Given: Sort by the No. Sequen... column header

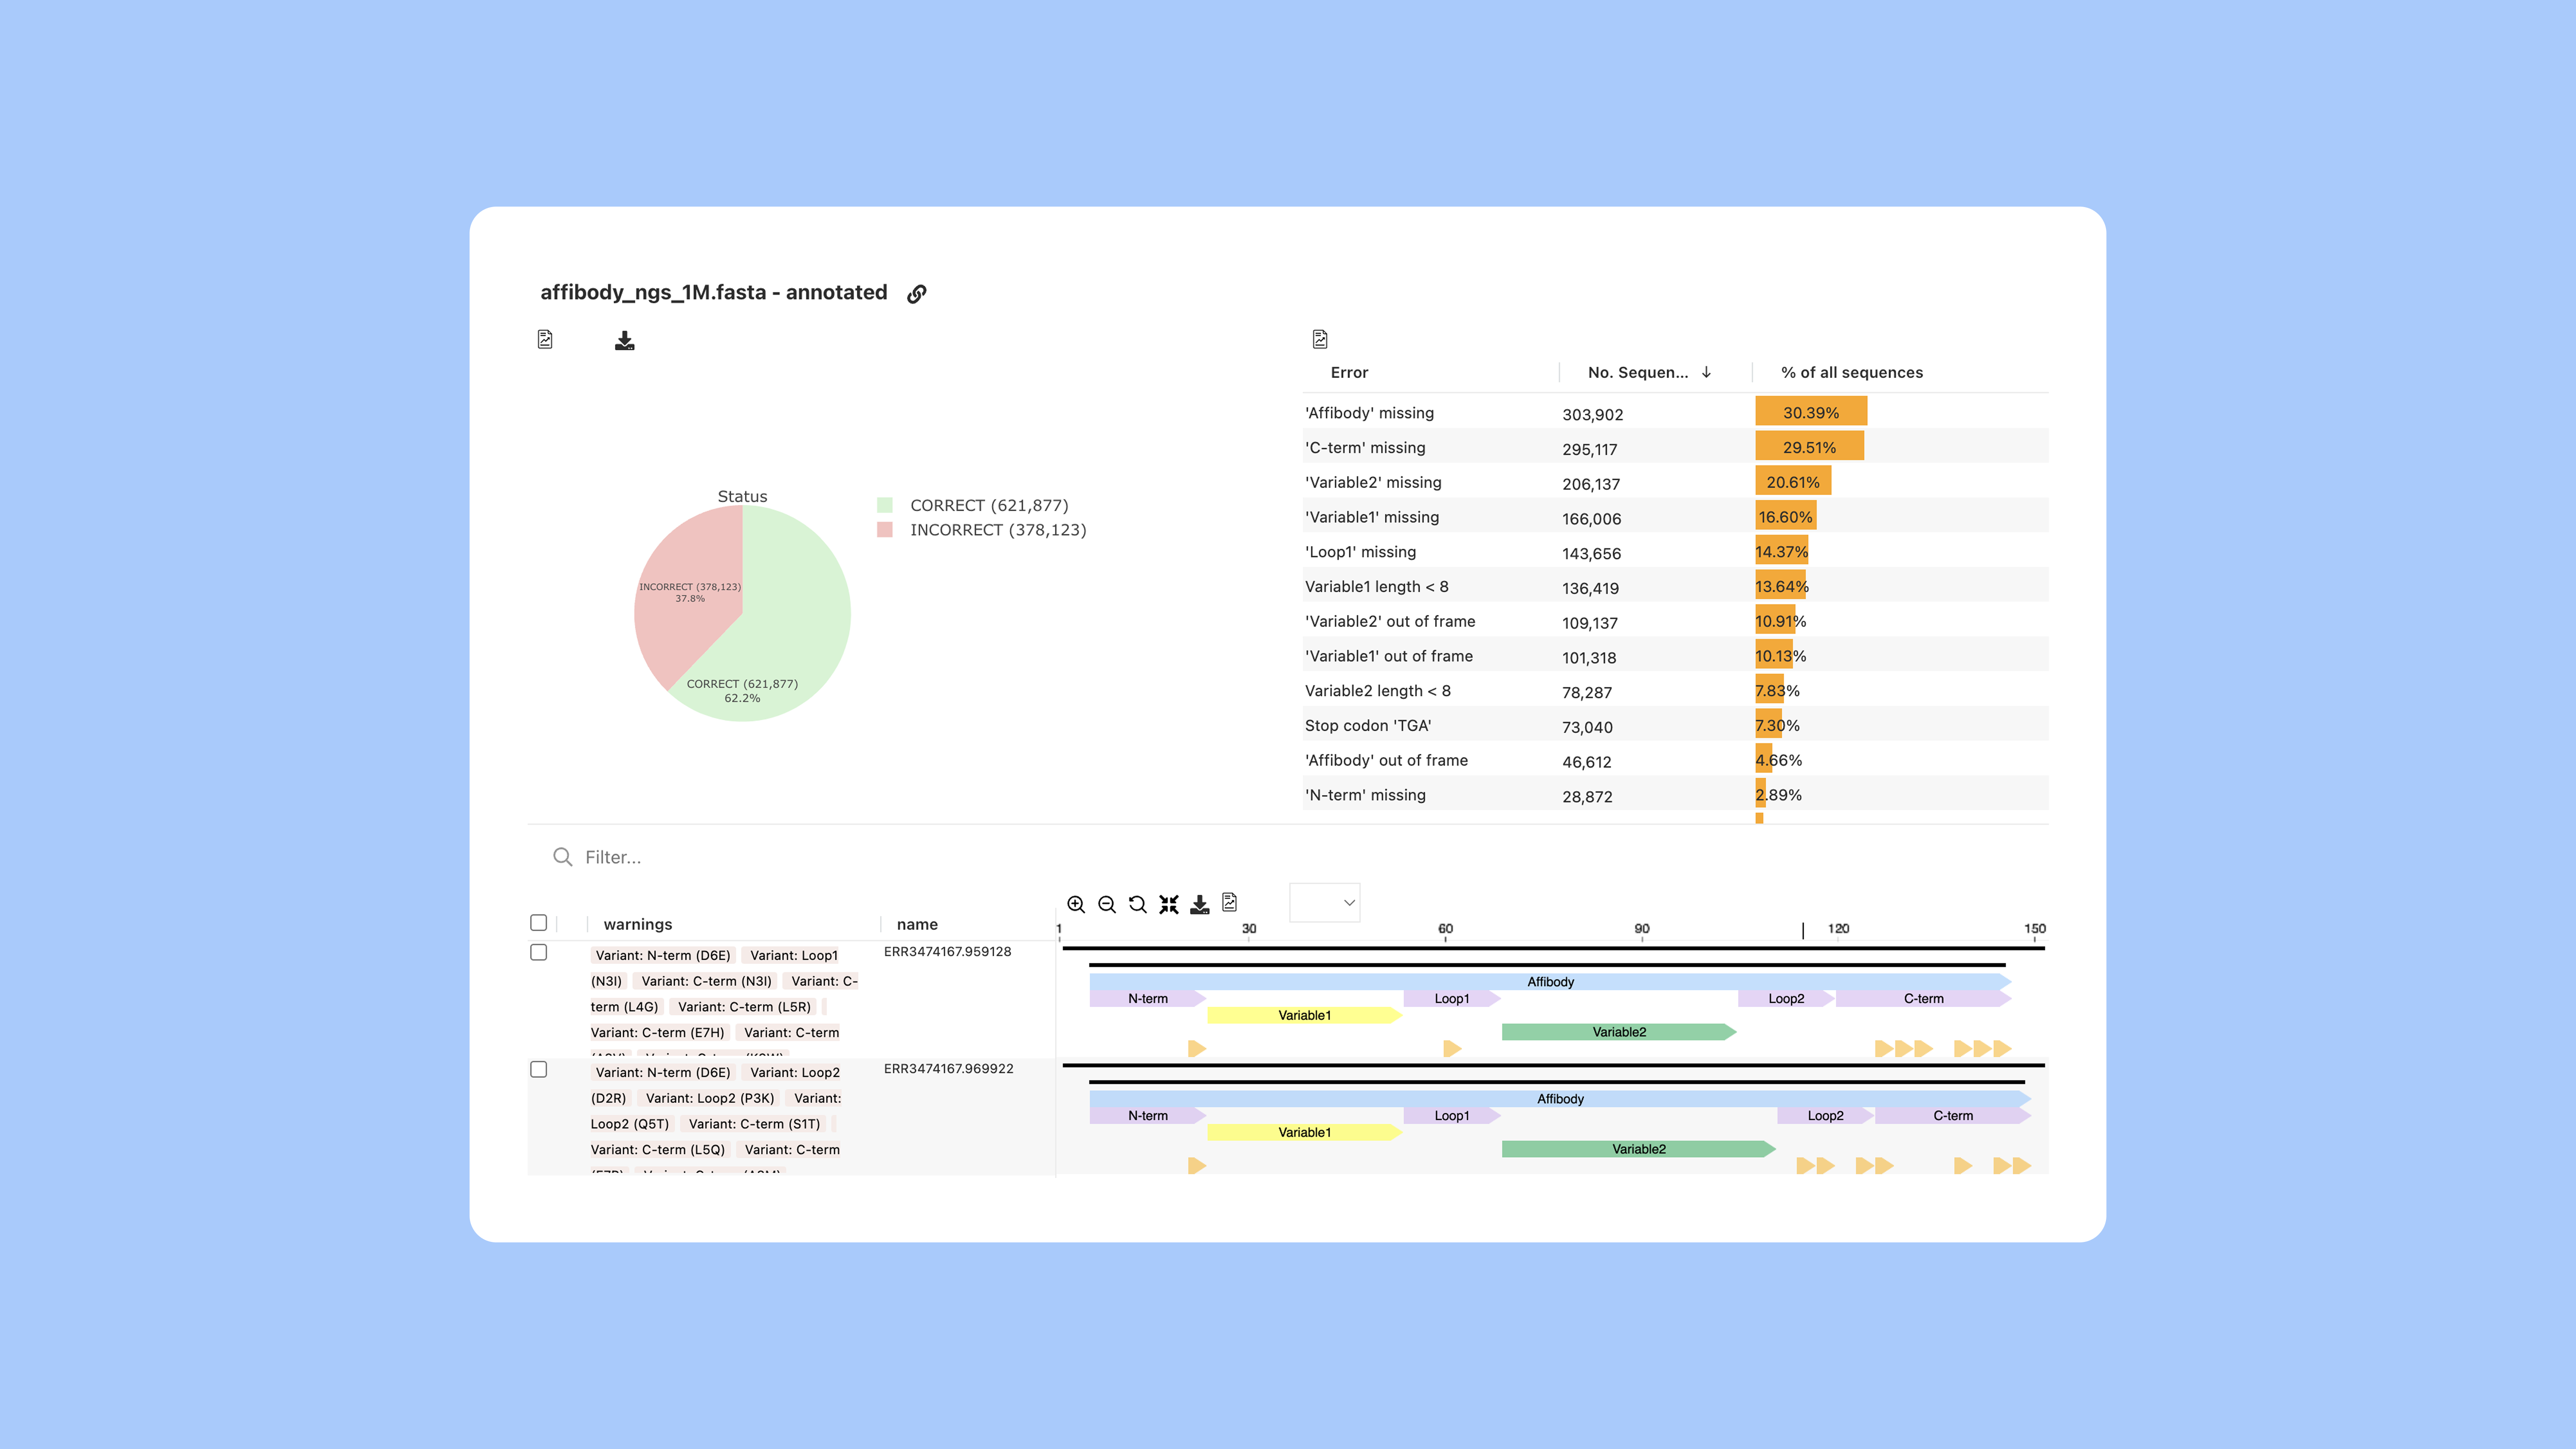Looking at the screenshot, I should coord(1638,372).
